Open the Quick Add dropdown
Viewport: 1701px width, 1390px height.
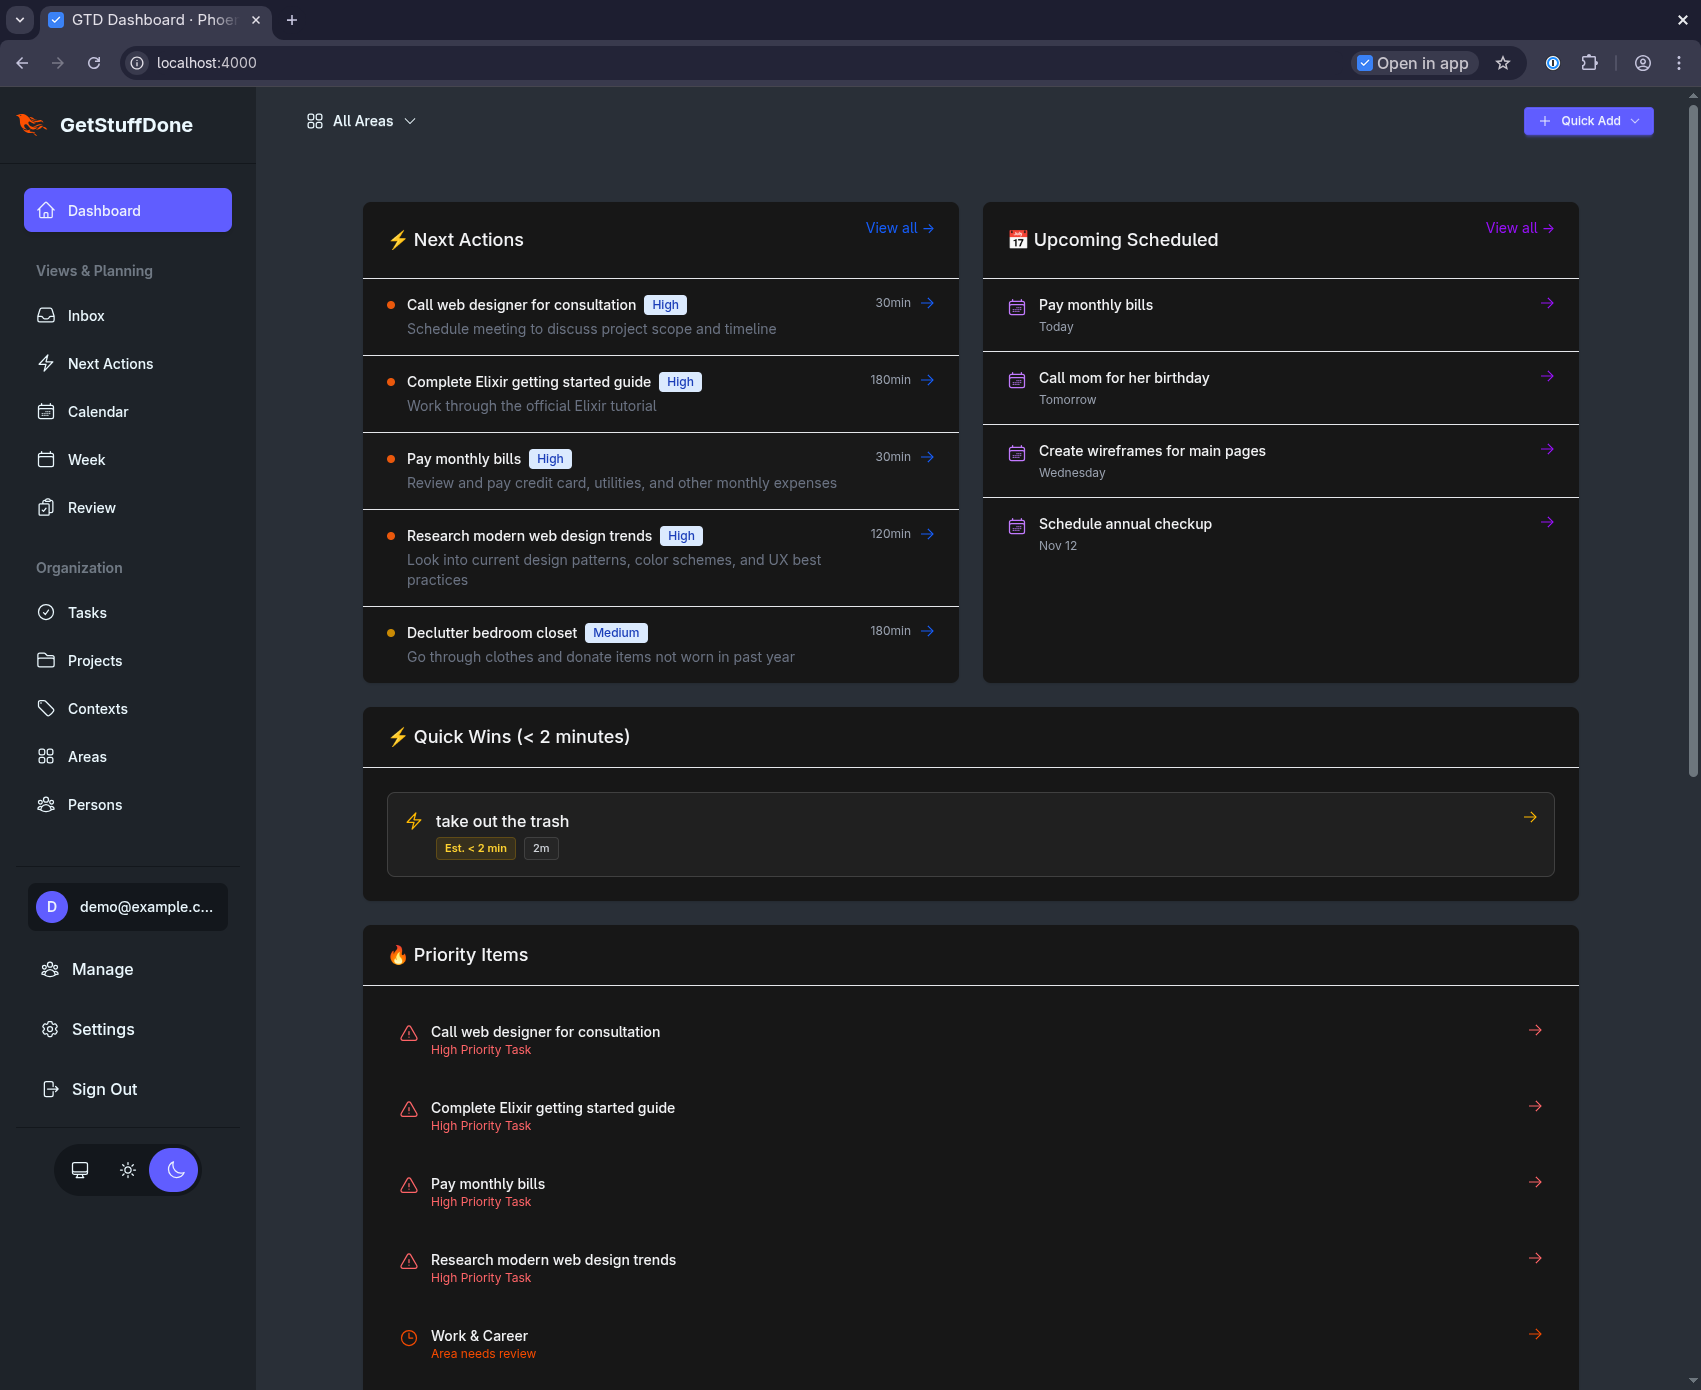(x=1588, y=121)
